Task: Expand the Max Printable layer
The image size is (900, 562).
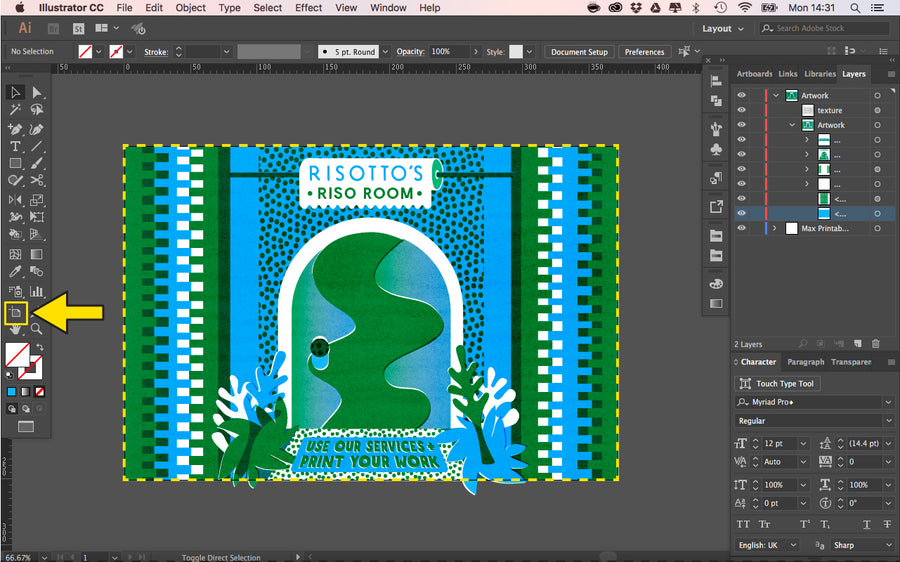Action: pos(775,228)
